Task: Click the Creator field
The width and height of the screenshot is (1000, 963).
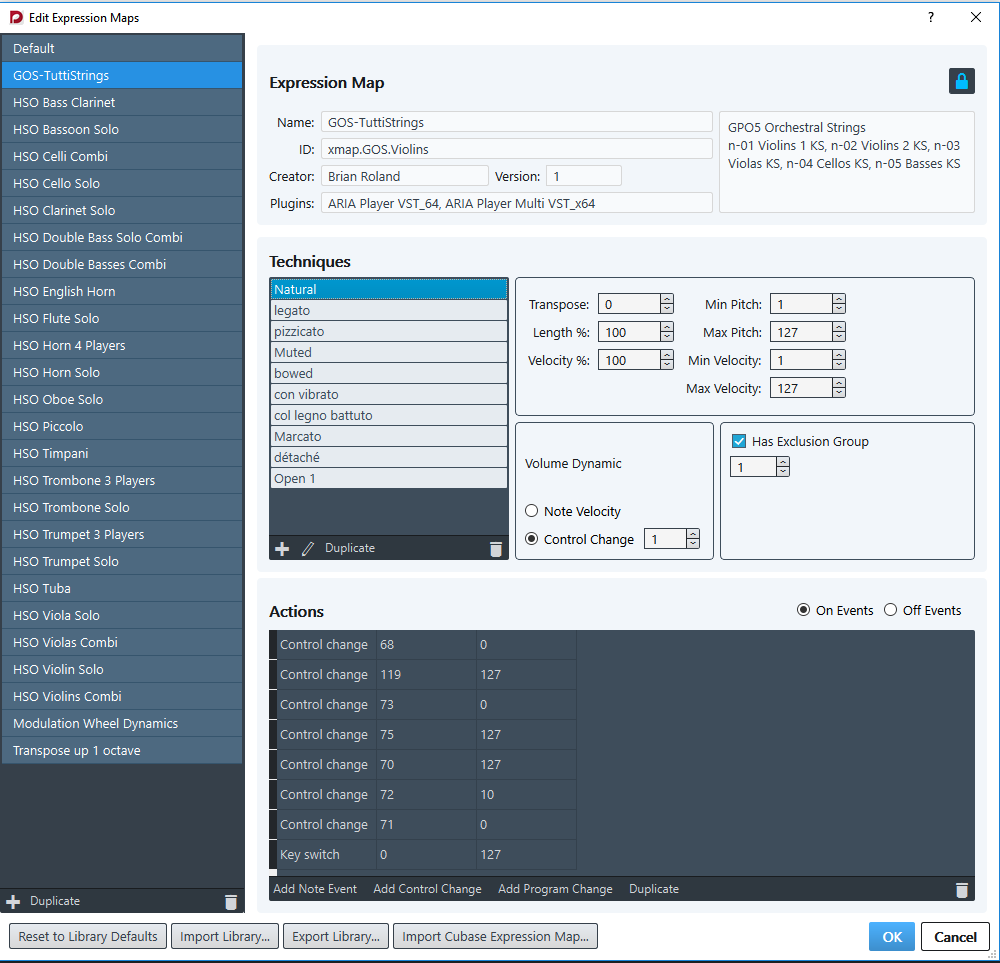Action: 404,176
